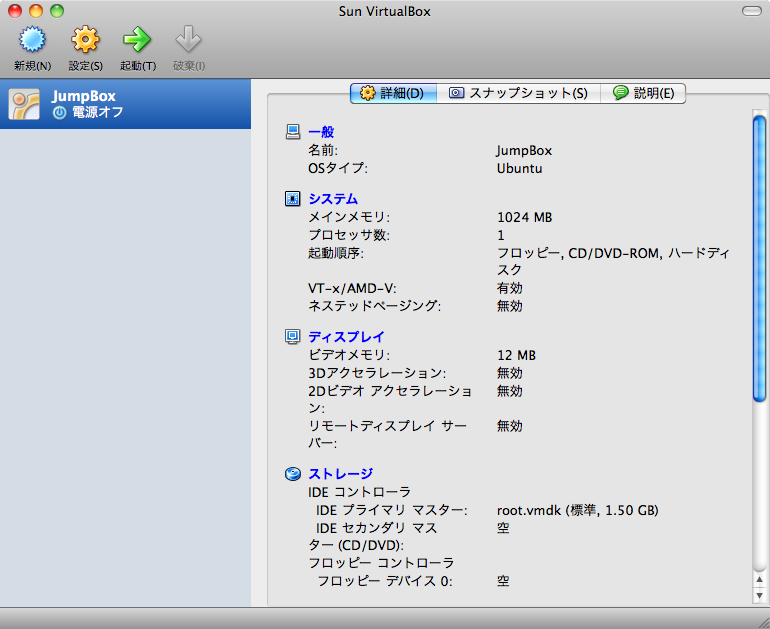Image resolution: width=770 pixels, height=629 pixels.
Task: Select the JumpBox virtual machine icon
Action: click(24, 104)
